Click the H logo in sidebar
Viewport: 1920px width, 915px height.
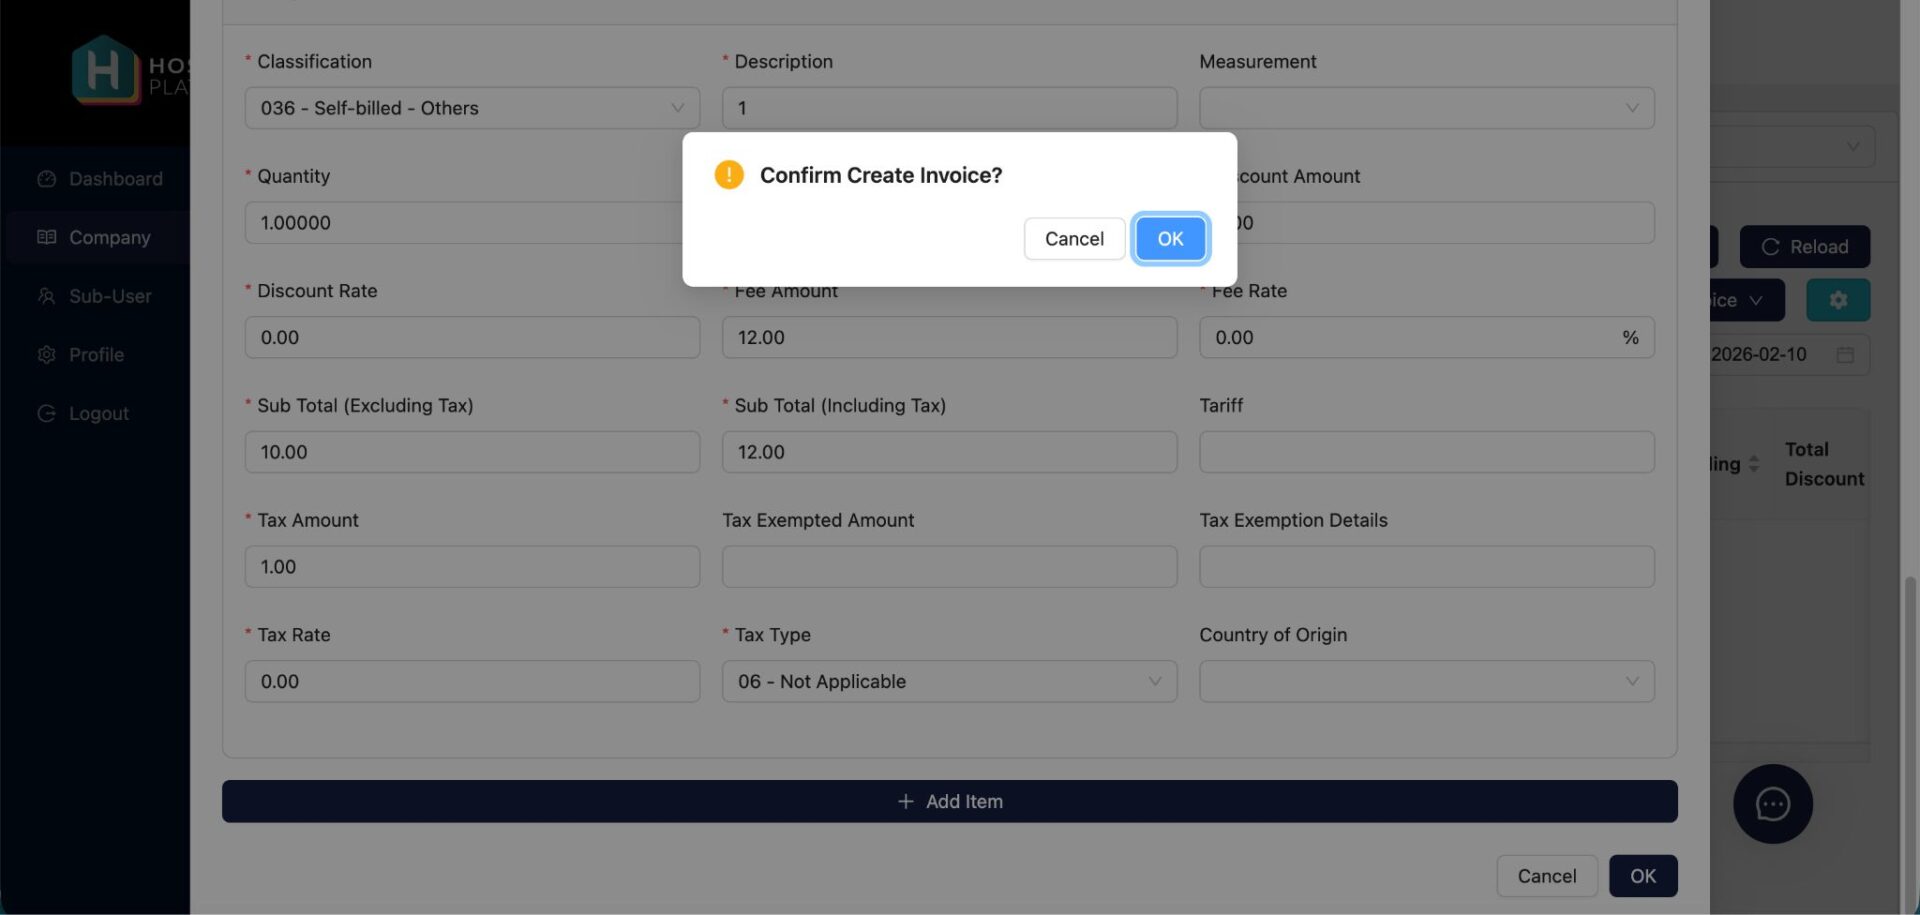click(105, 70)
